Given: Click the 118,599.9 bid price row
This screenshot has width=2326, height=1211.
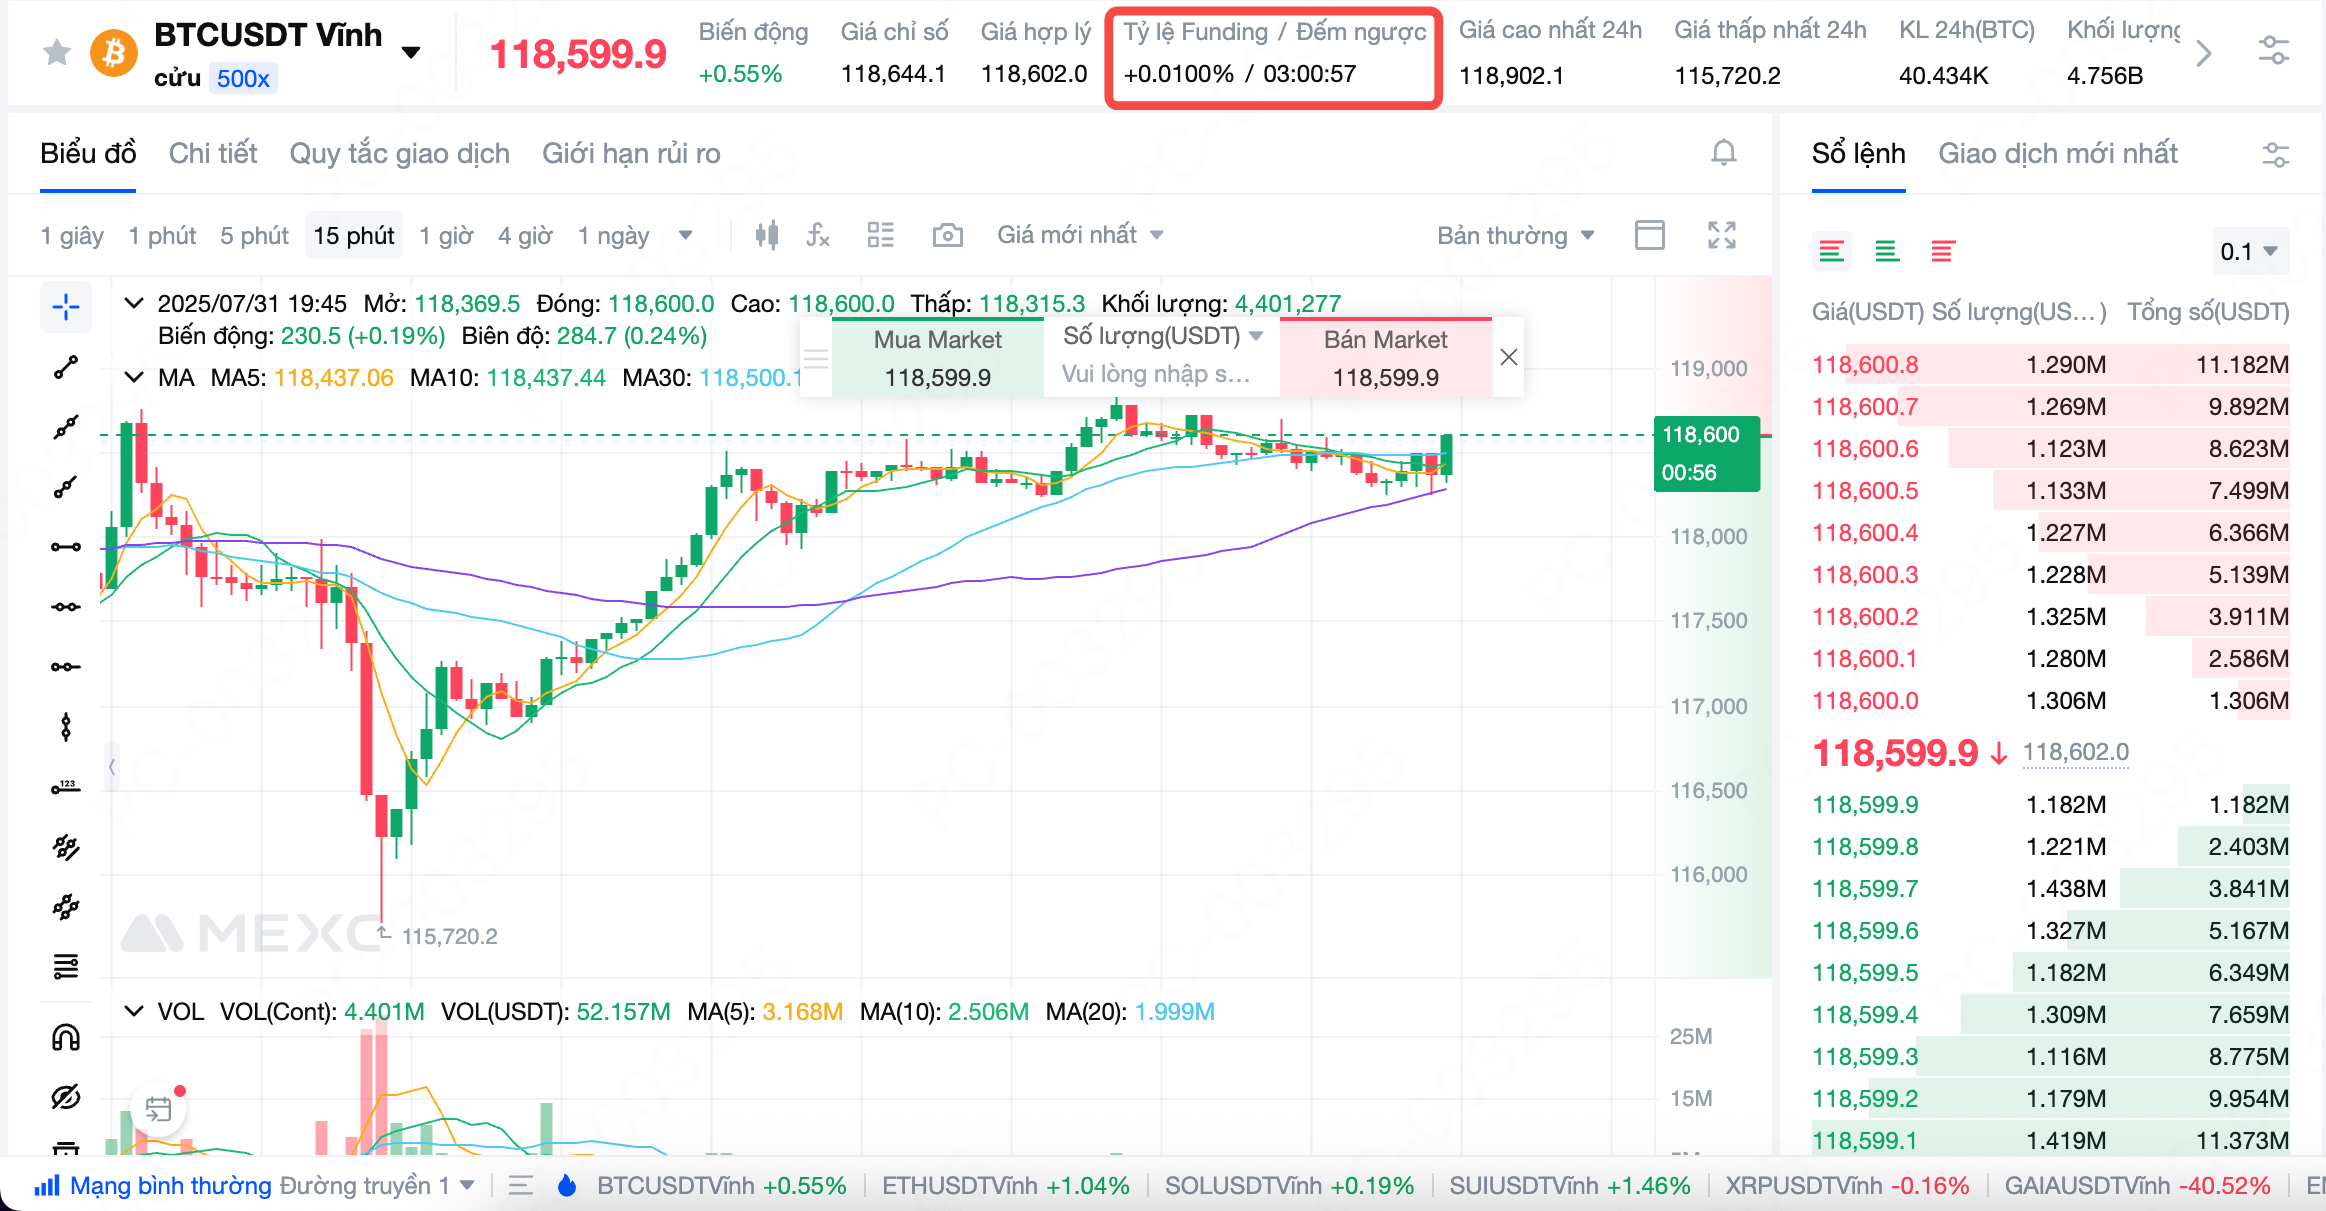Looking at the screenshot, I should coord(2050,804).
